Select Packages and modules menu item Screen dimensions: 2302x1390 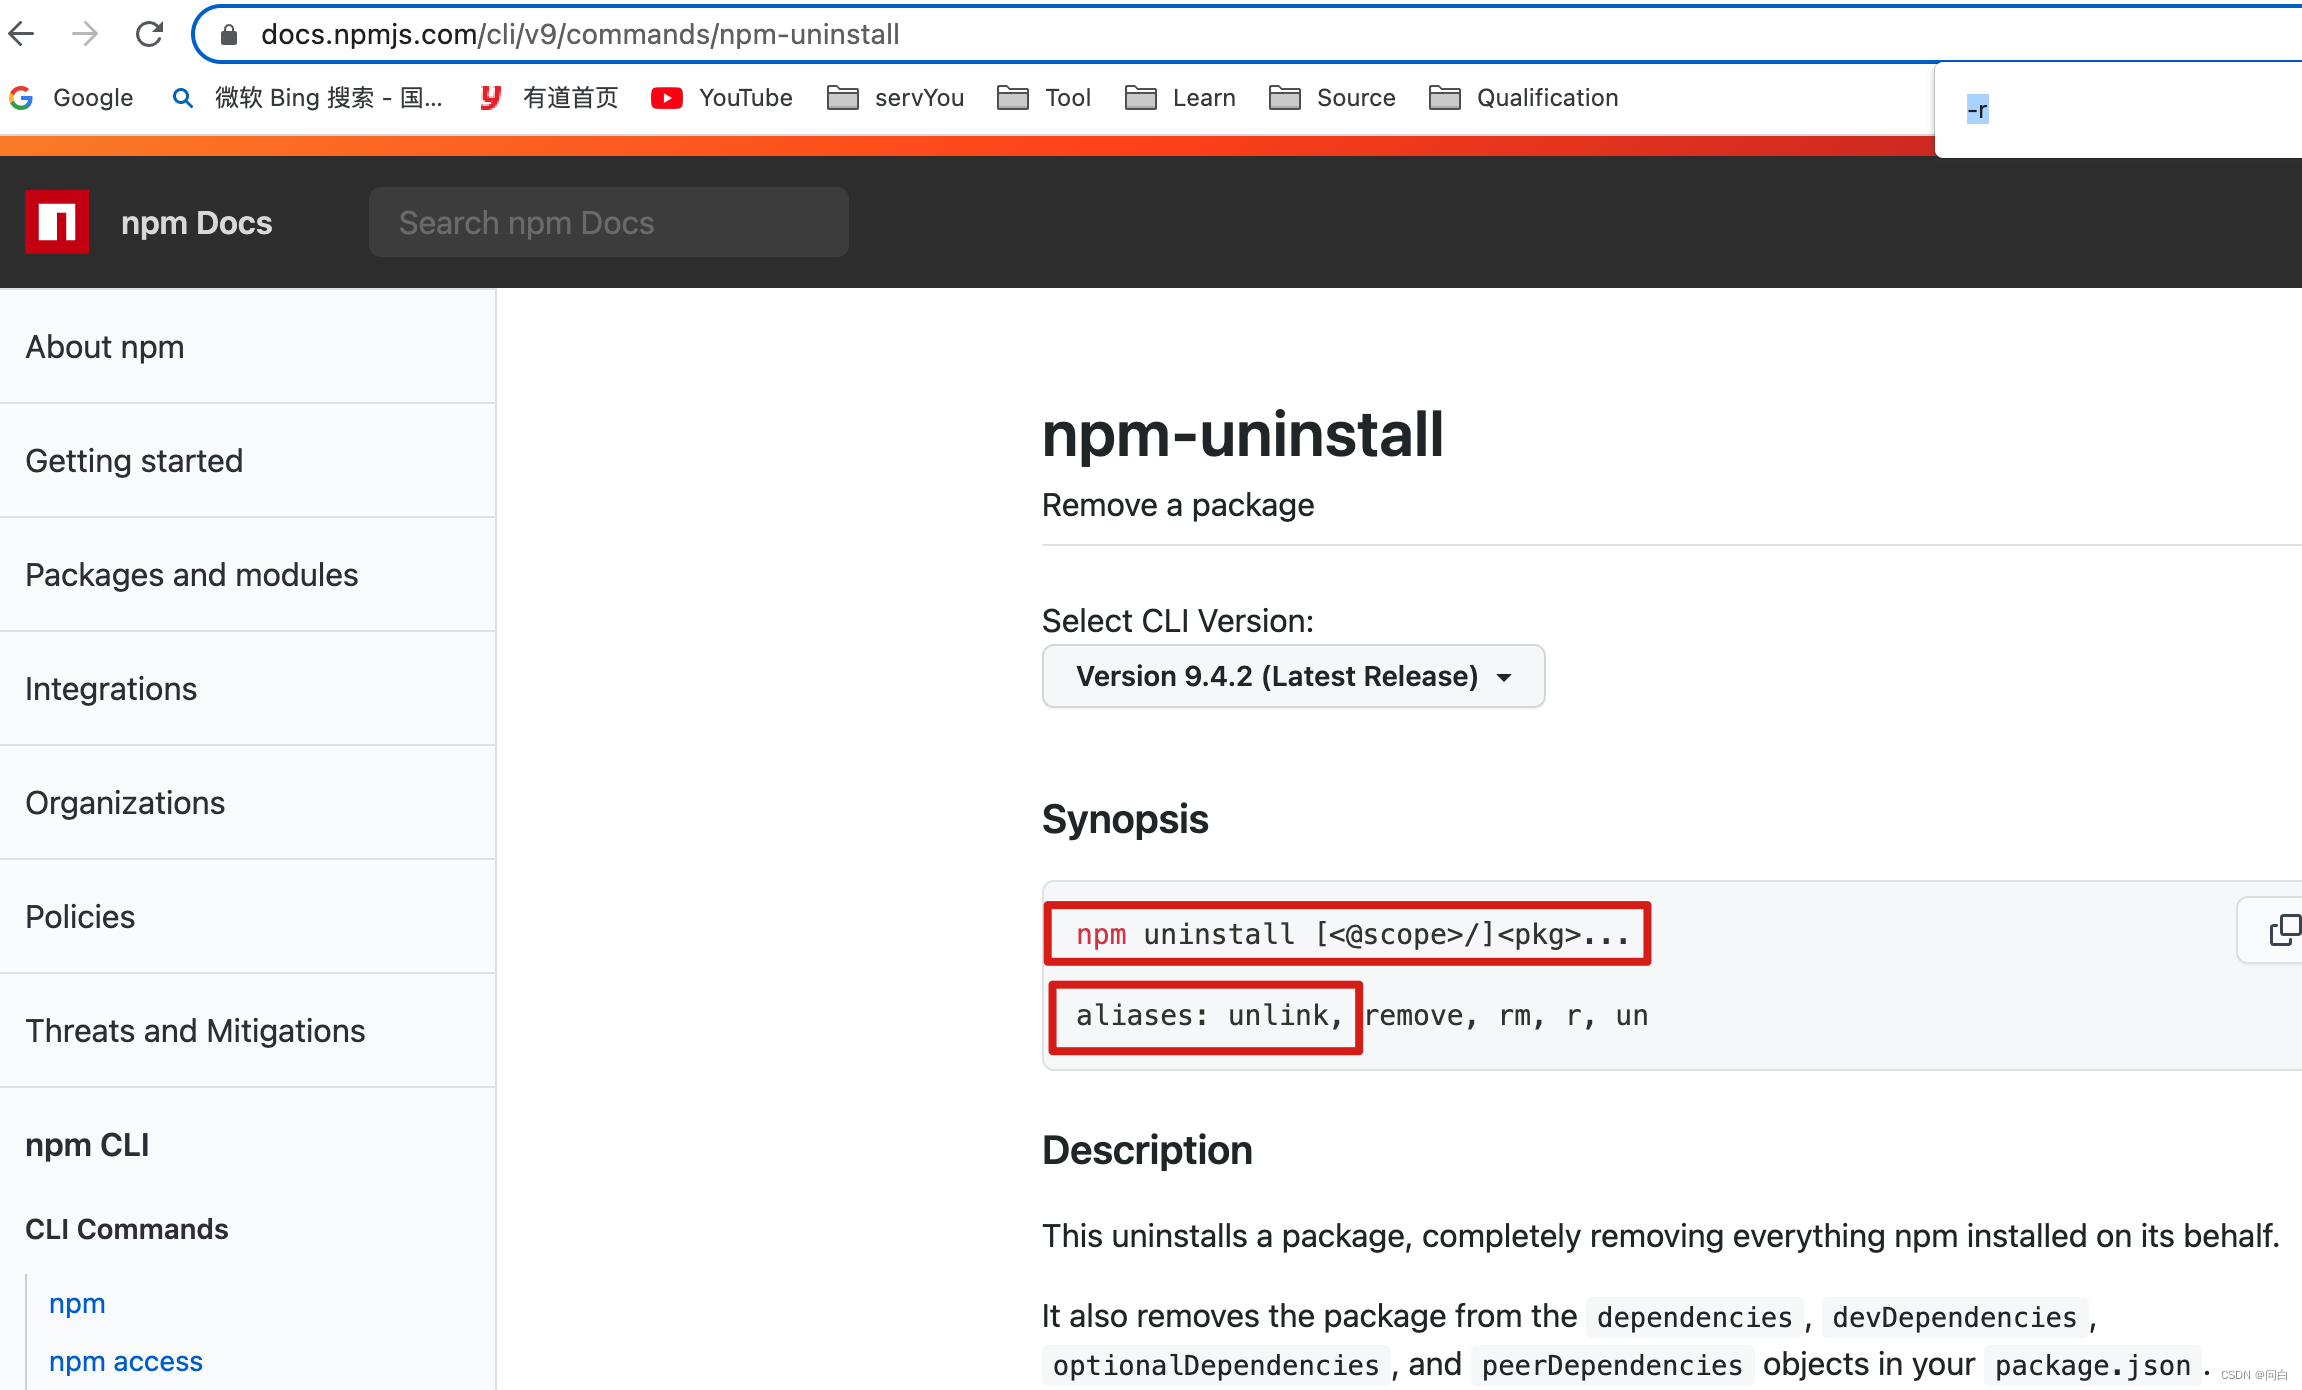(191, 574)
